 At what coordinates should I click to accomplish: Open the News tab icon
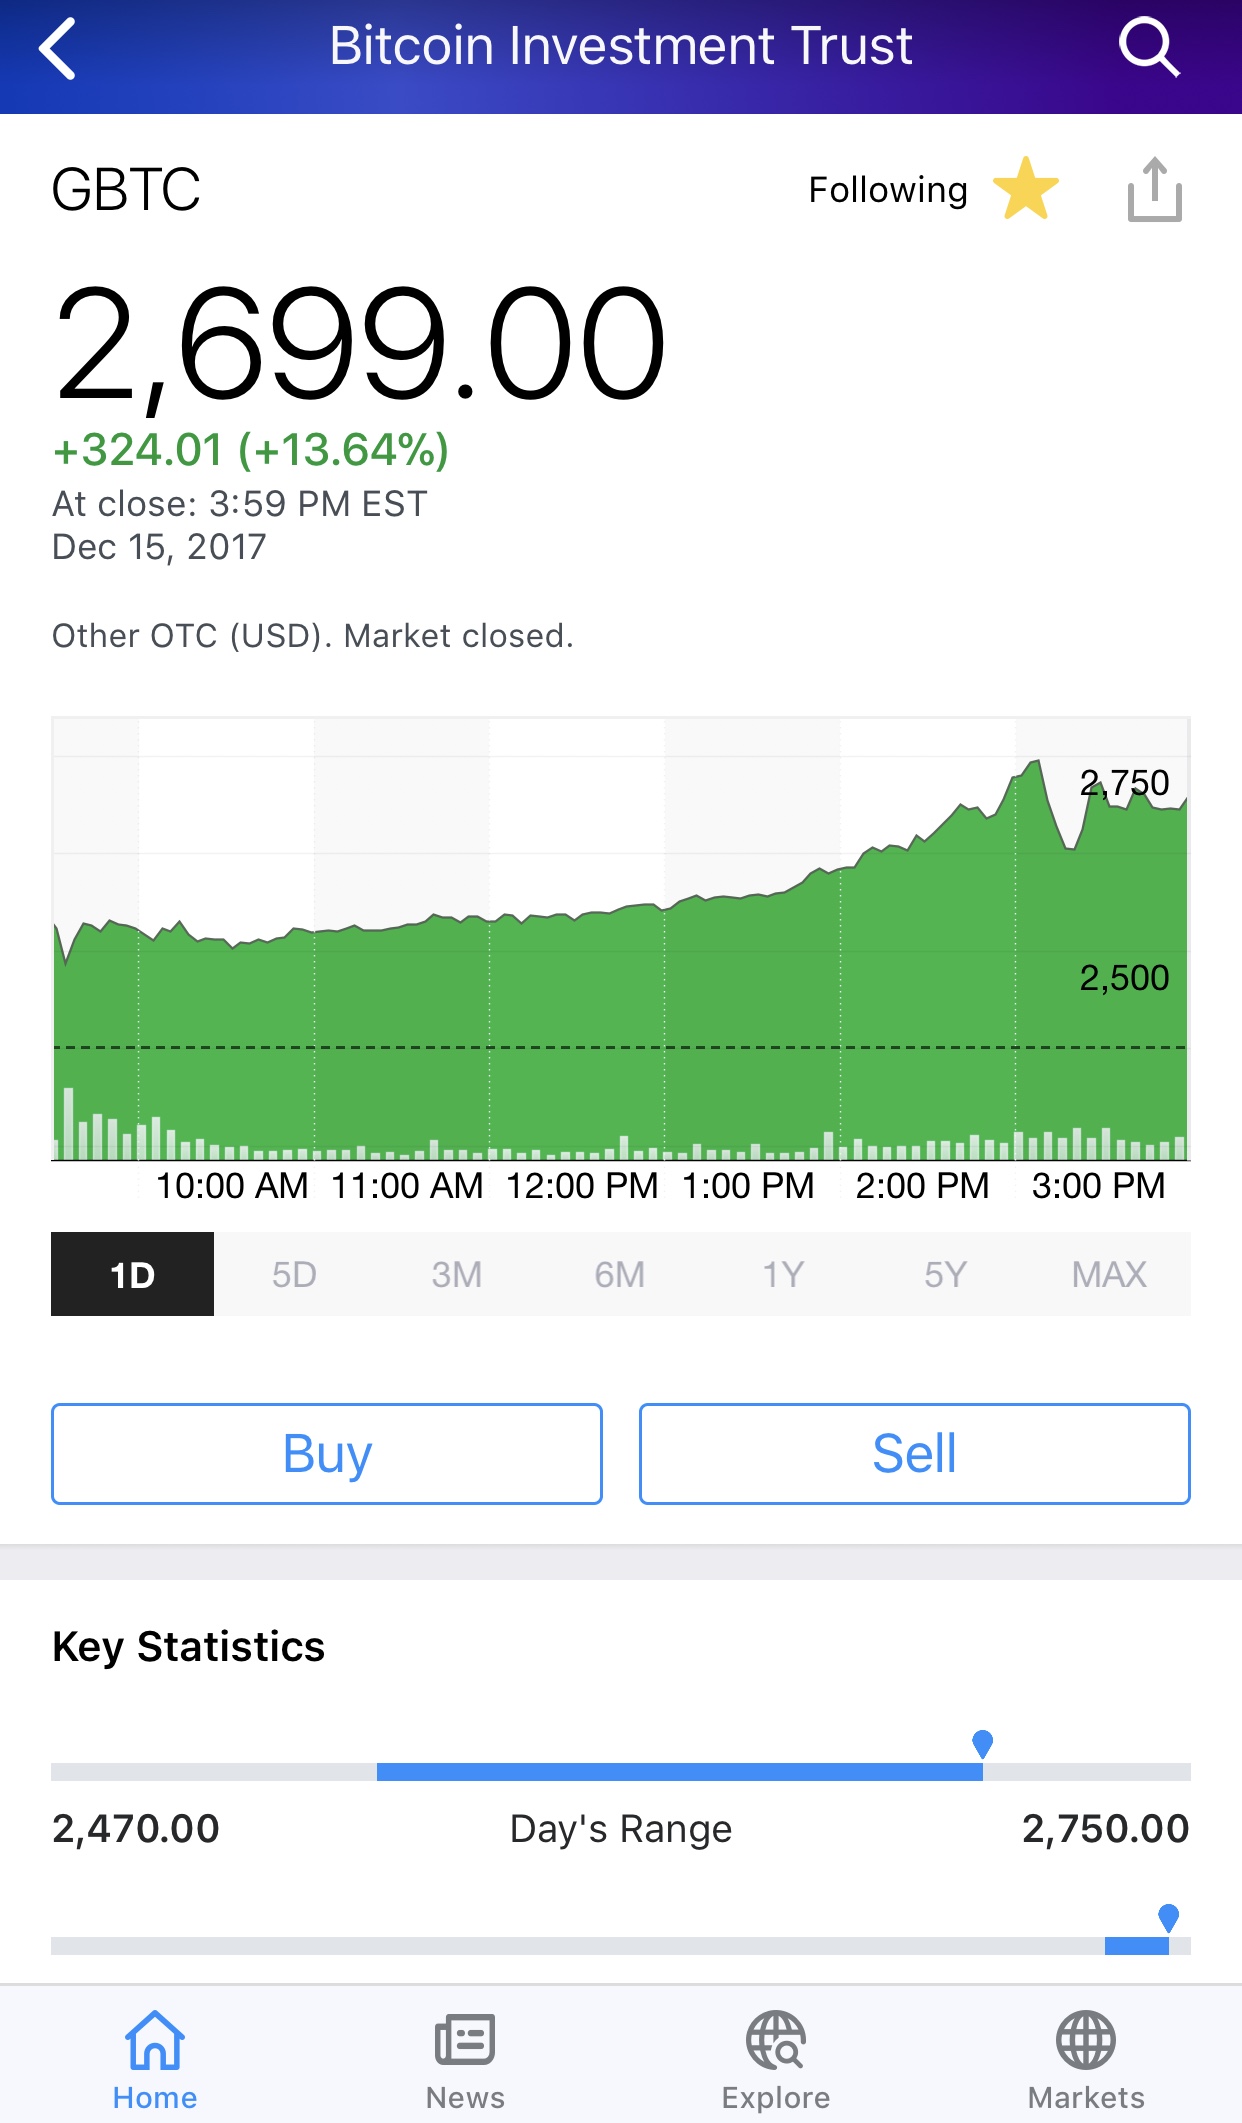(465, 2040)
